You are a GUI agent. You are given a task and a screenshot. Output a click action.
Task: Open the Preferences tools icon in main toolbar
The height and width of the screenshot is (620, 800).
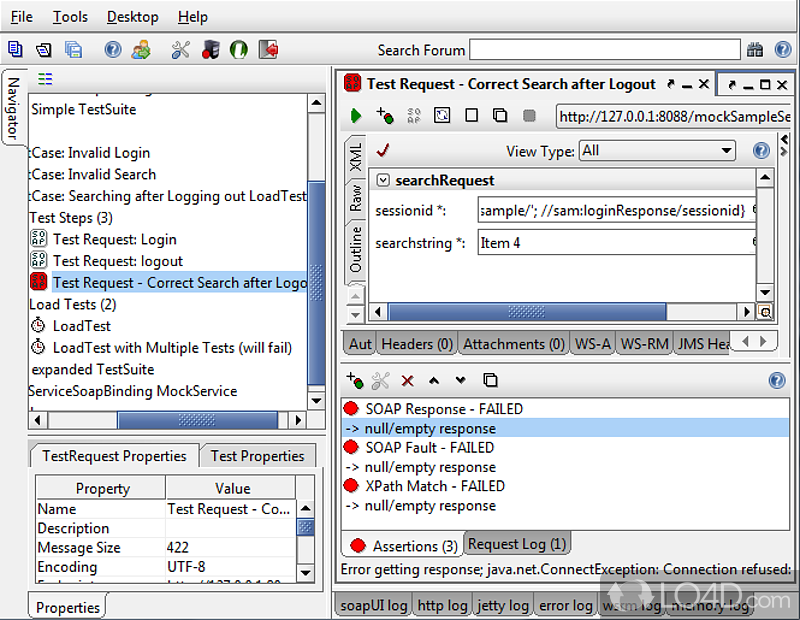tap(180, 49)
